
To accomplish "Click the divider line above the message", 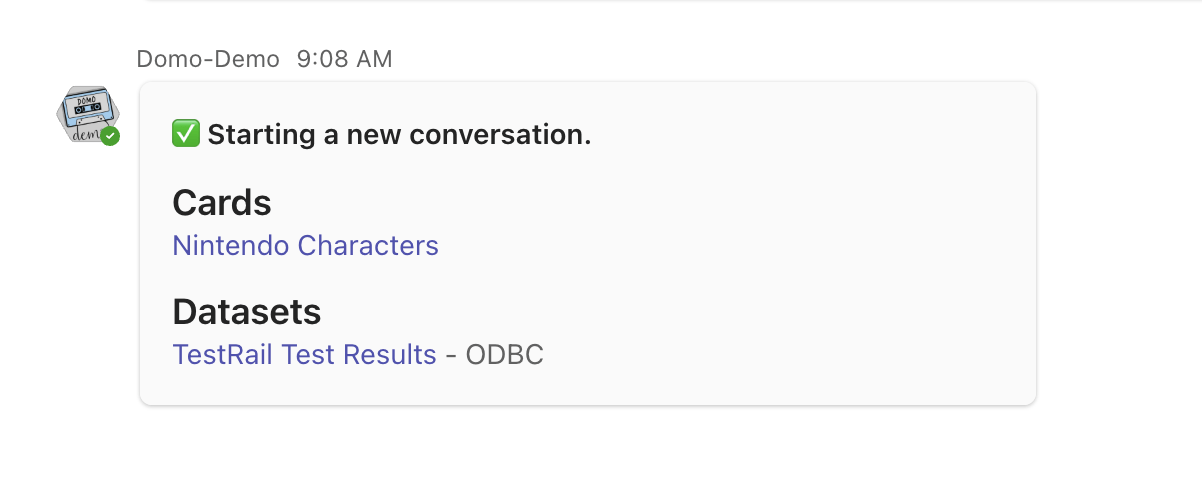I will (x=672, y=1).
